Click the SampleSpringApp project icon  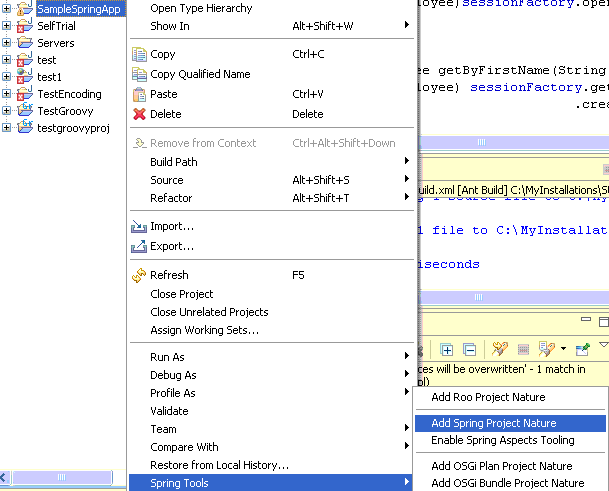click(x=25, y=9)
